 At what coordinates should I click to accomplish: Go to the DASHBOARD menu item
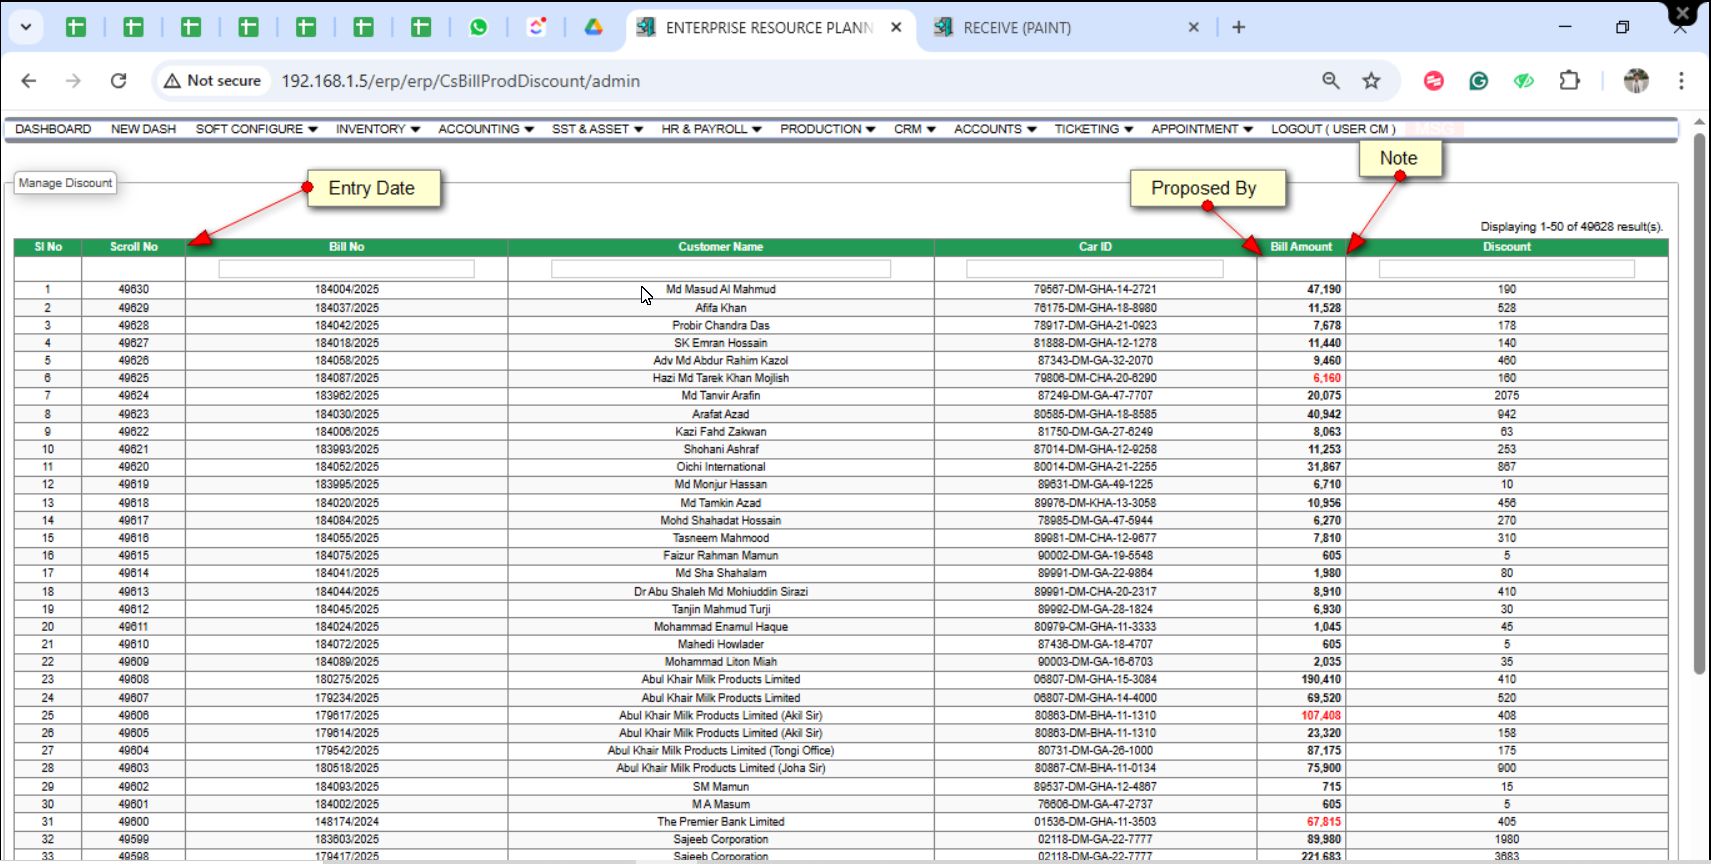tap(53, 129)
